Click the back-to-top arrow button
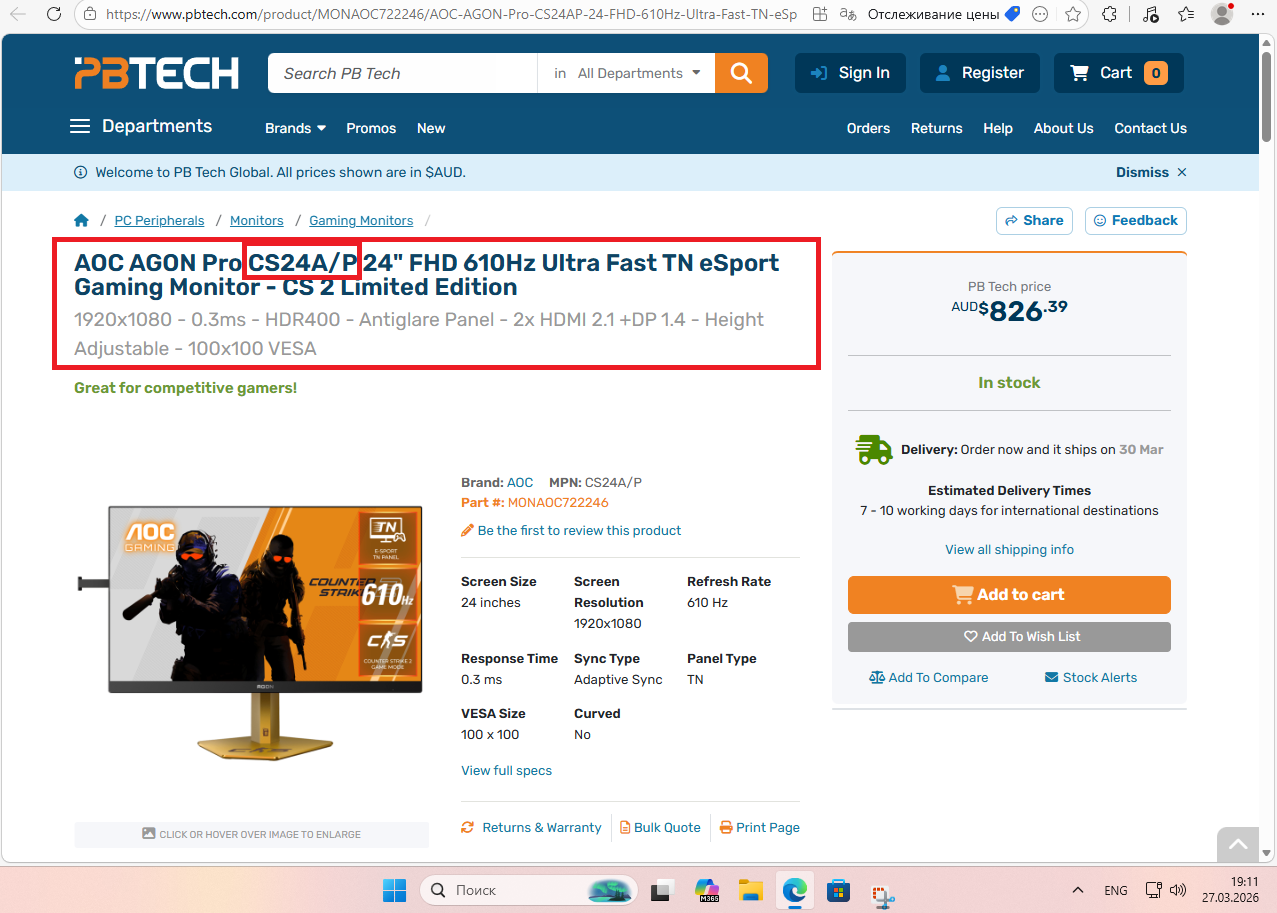The image size is (1277, 913). (1238, 845)
